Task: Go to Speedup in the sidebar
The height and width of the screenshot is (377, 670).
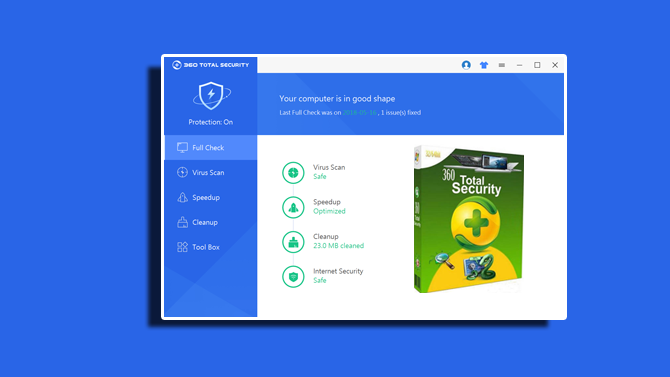Action: 211,197
